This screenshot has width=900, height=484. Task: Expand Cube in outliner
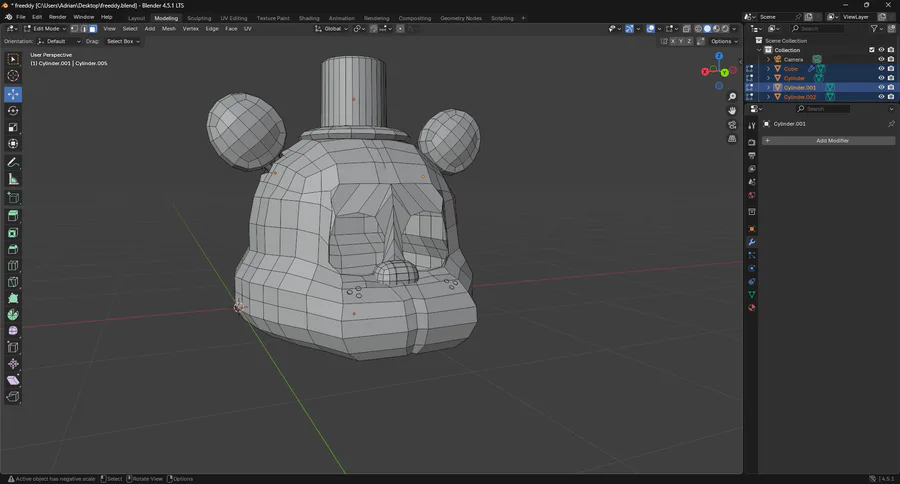[x=769, y=69]
